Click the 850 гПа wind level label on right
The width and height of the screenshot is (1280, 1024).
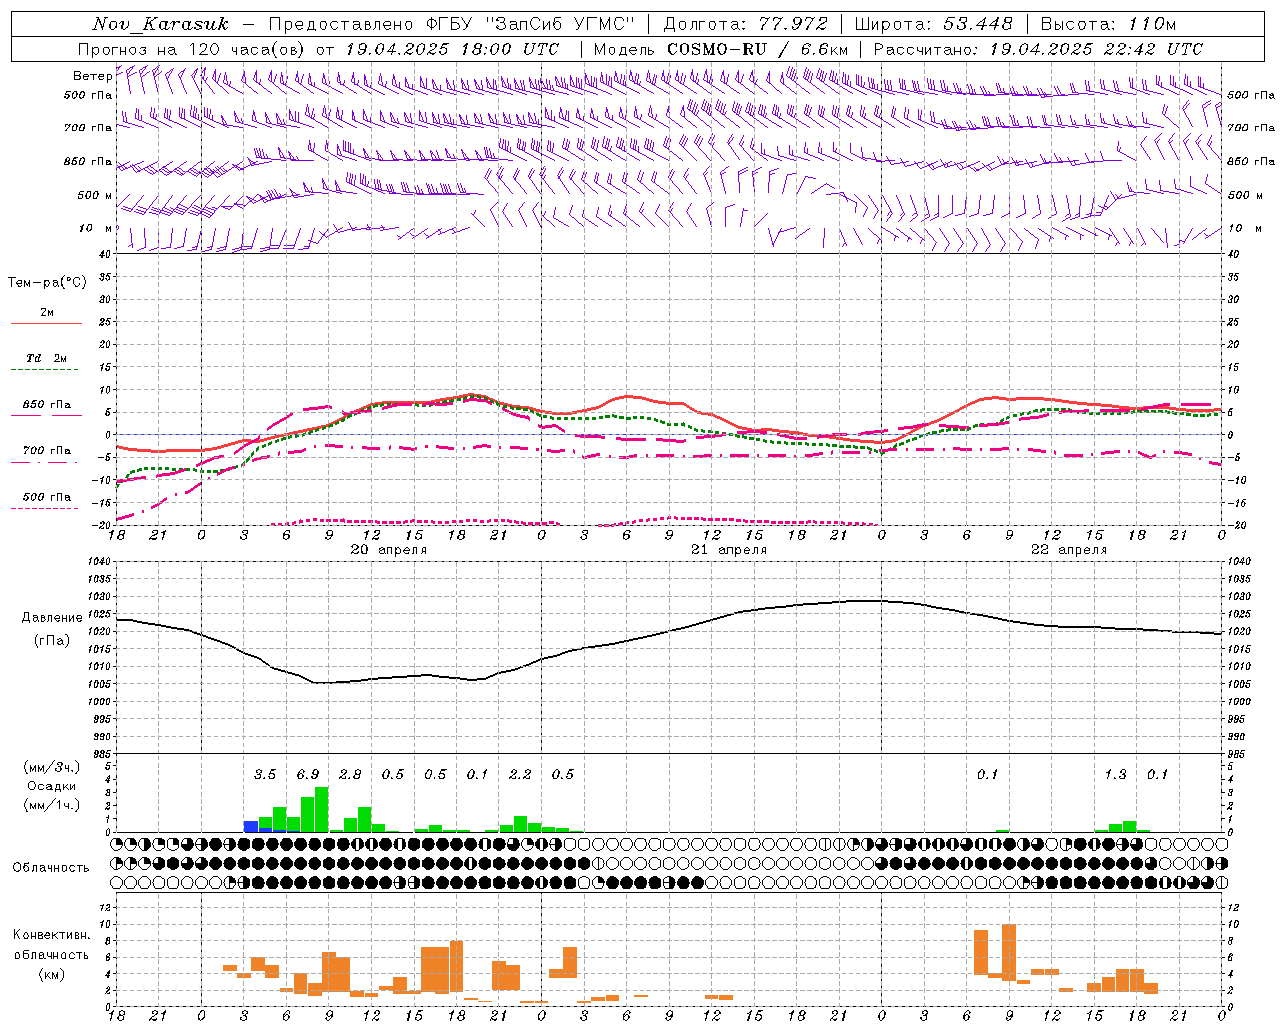[x=1251, y=161]
